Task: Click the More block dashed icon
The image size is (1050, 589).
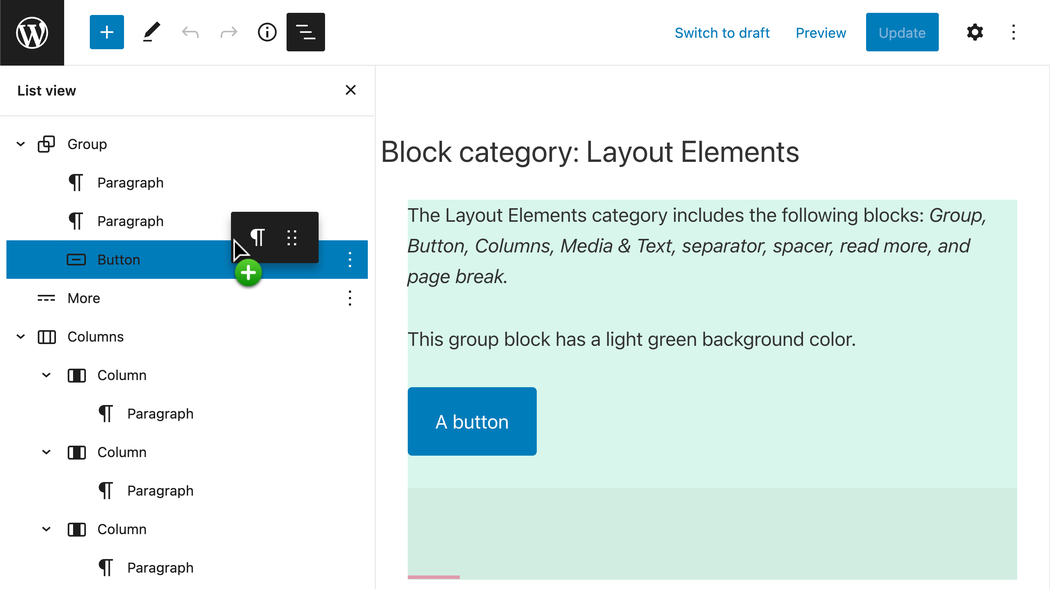Action: click(x=46, y=298)
